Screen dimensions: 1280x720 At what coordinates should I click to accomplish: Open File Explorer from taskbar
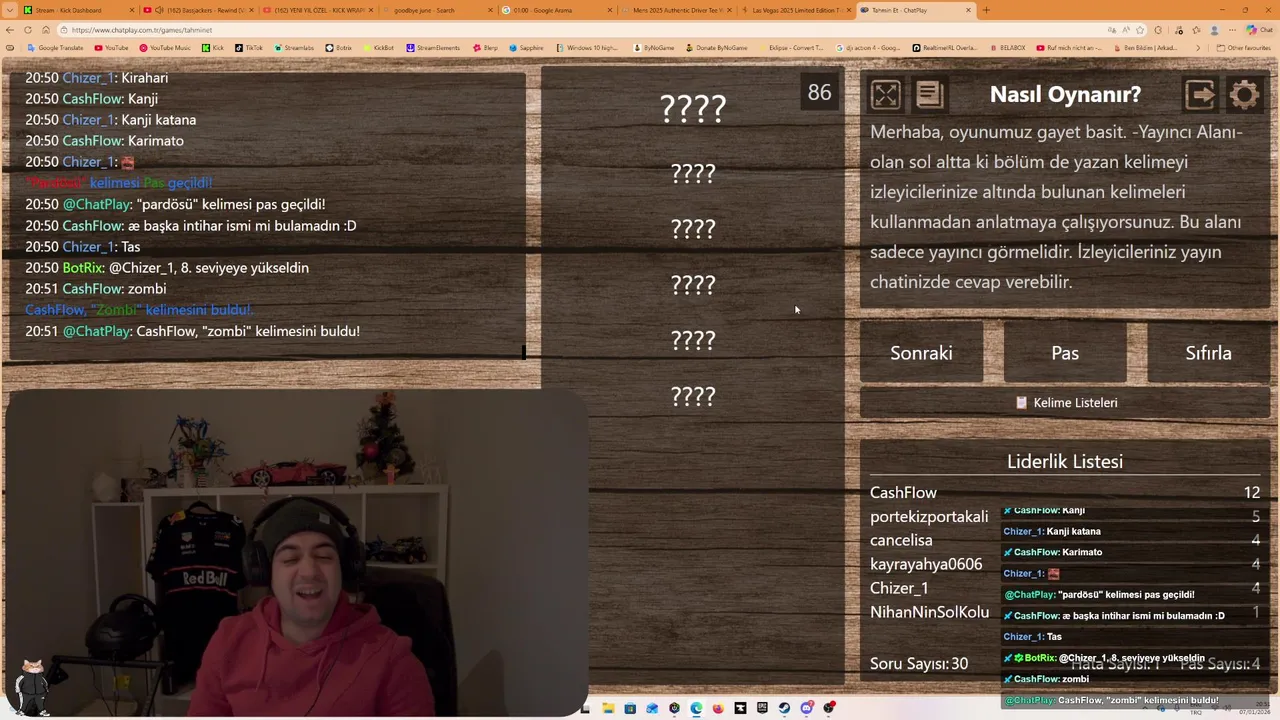(607, 708)
